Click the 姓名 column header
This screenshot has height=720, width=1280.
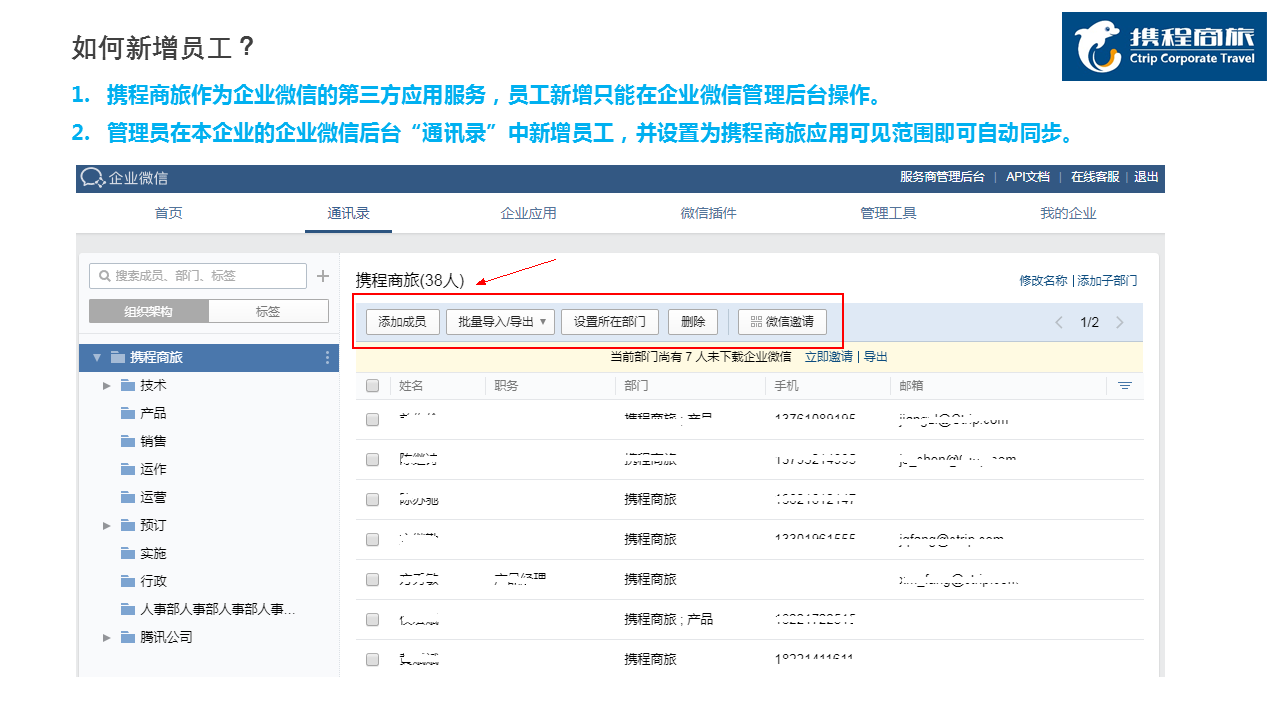tap(411, 385)
